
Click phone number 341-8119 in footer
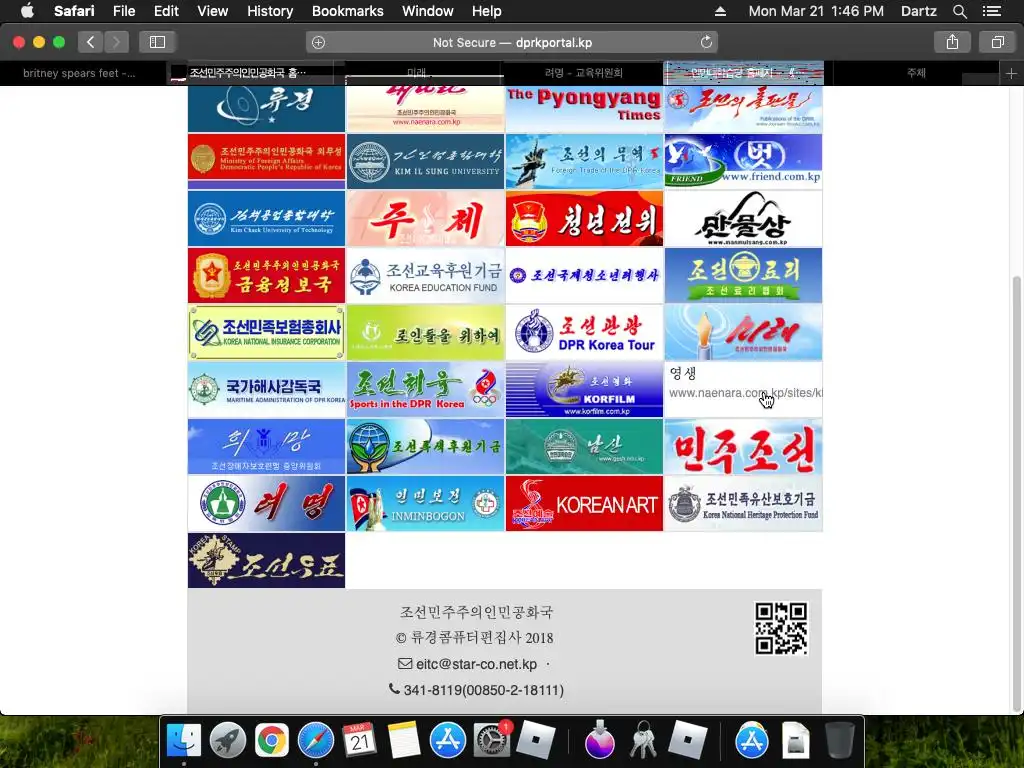[483, 690]
